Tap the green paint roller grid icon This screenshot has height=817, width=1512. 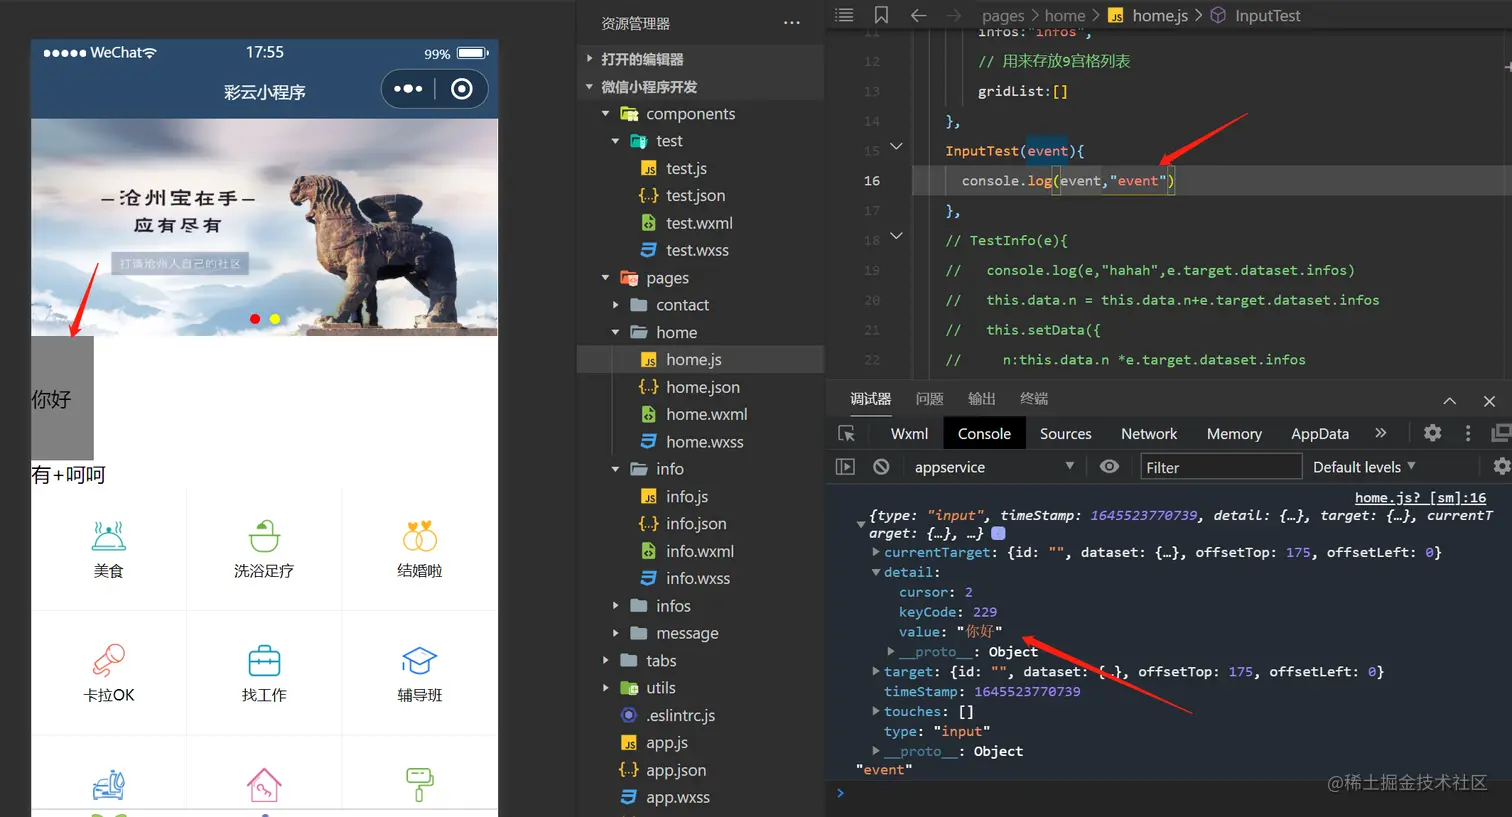click(x=419, y=785)
